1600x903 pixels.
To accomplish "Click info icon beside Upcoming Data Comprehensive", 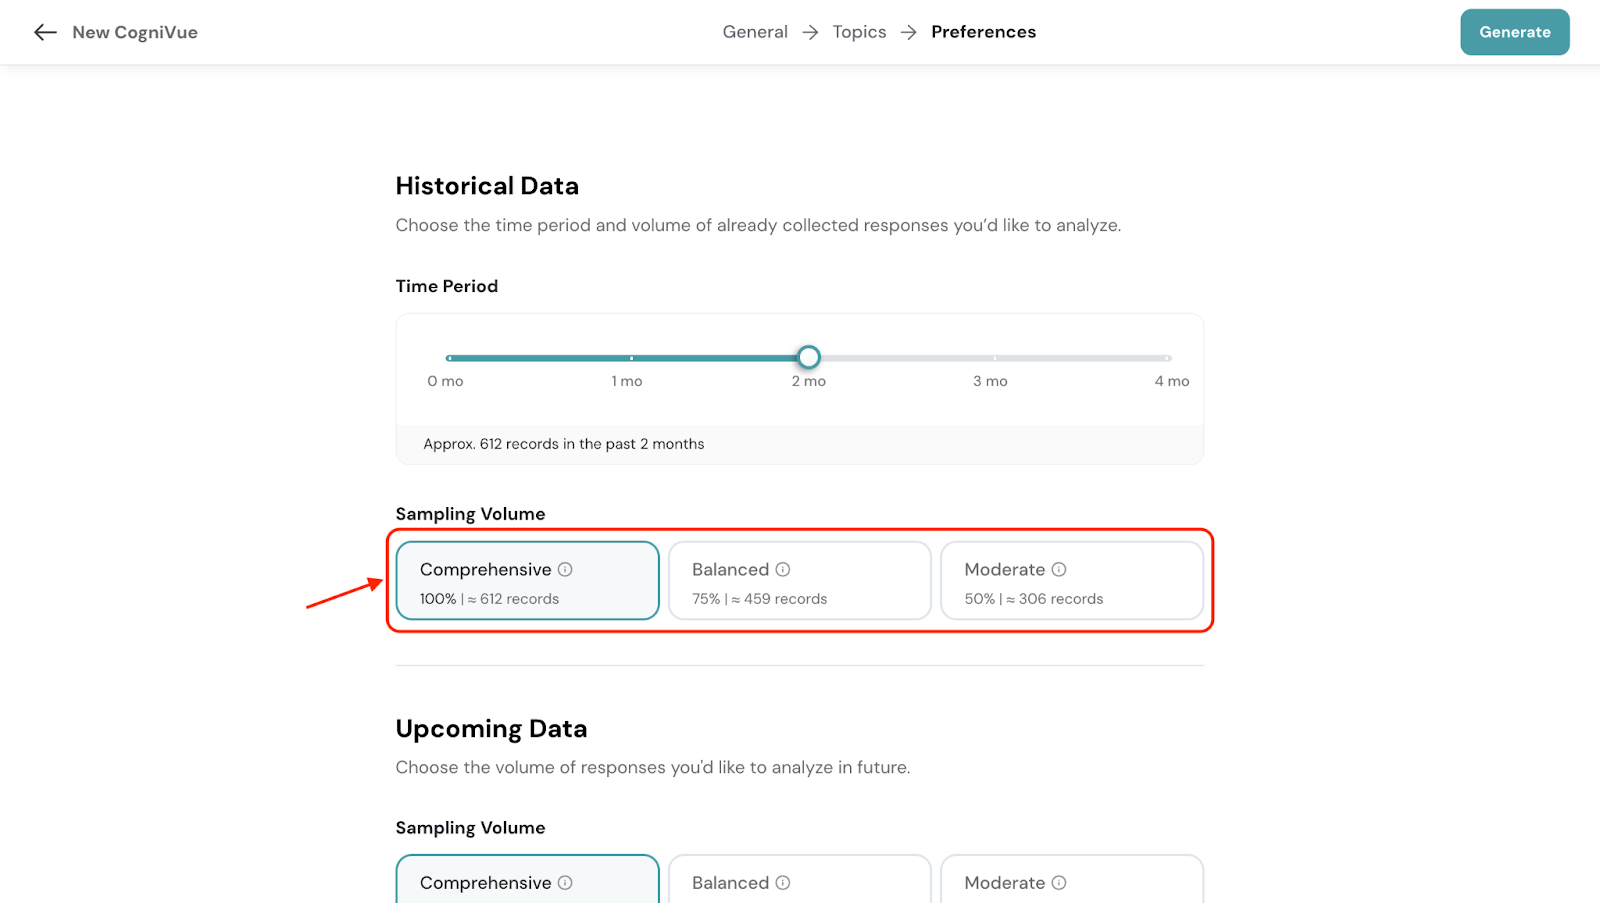I will coord(565,882).
